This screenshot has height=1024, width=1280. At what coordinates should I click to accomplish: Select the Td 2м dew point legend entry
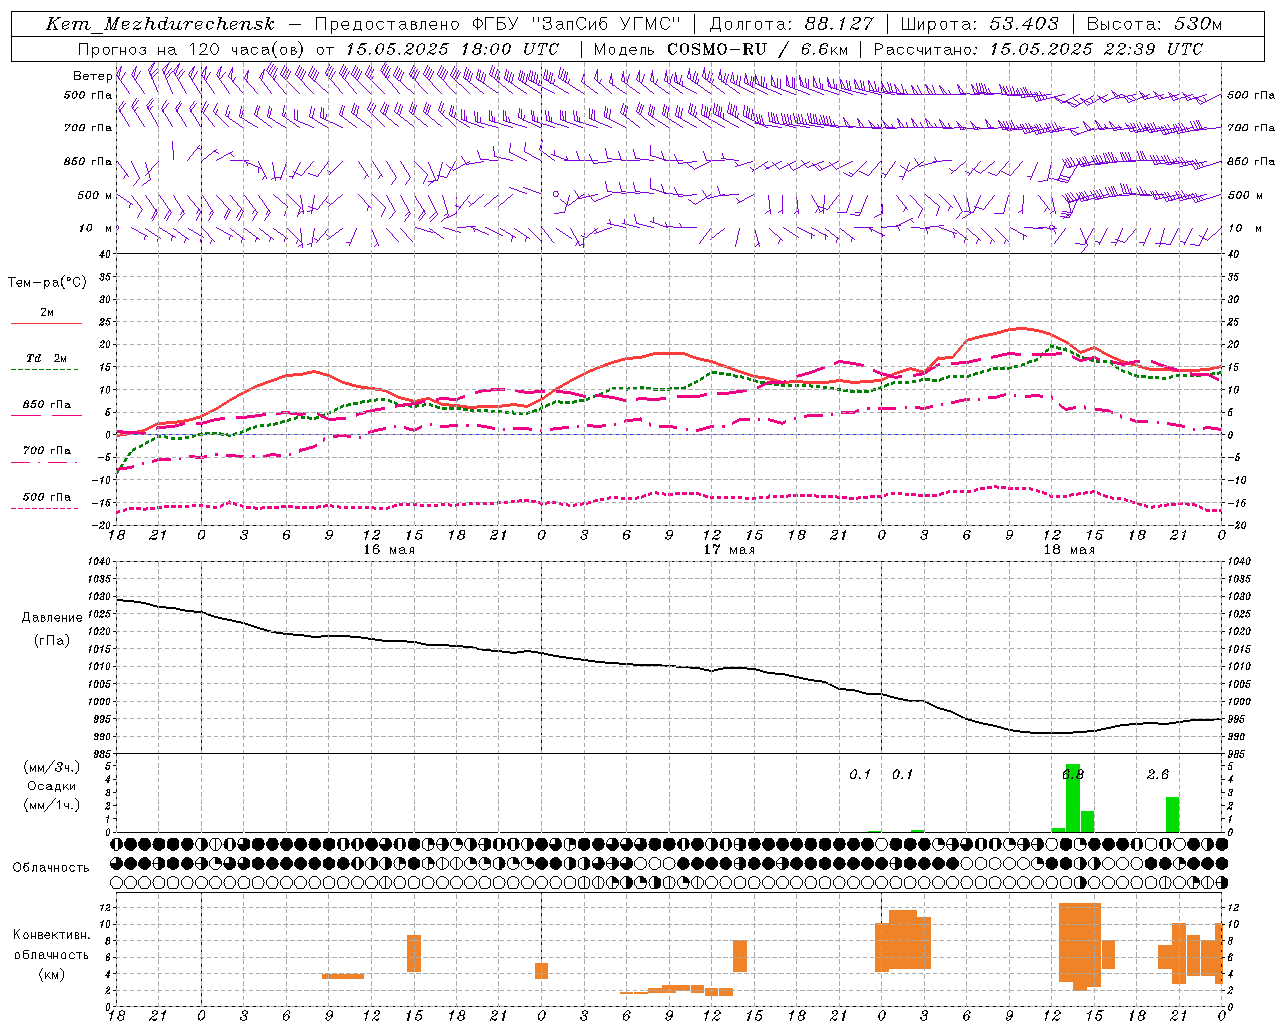pyautogui.click(x=46, y=358)
